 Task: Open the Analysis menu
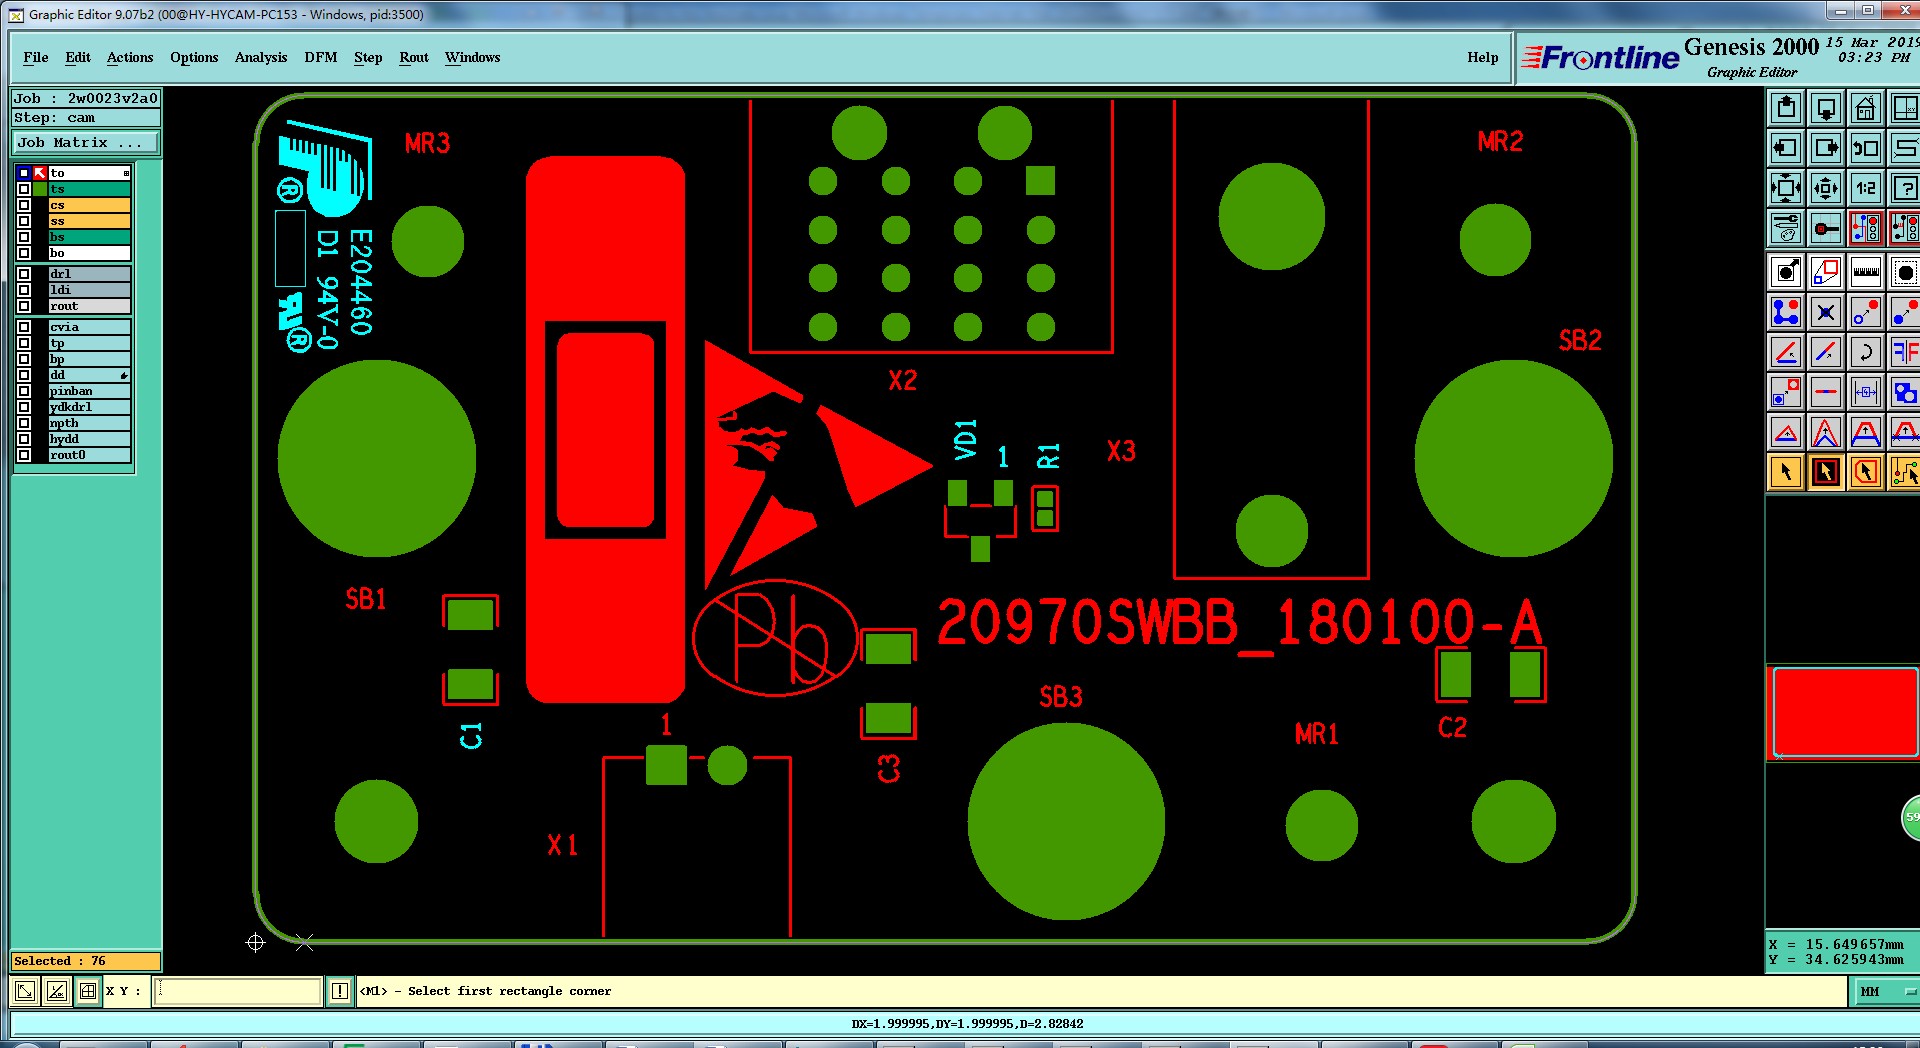click(x=261, y=57)
